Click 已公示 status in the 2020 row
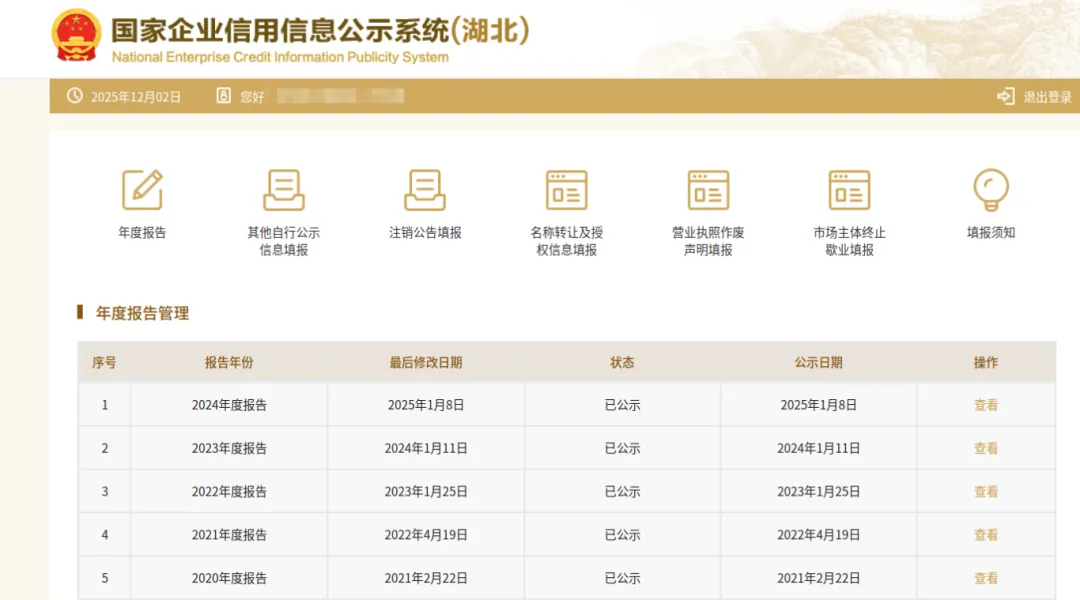1080x600 pixels. [x=622, y=578]
